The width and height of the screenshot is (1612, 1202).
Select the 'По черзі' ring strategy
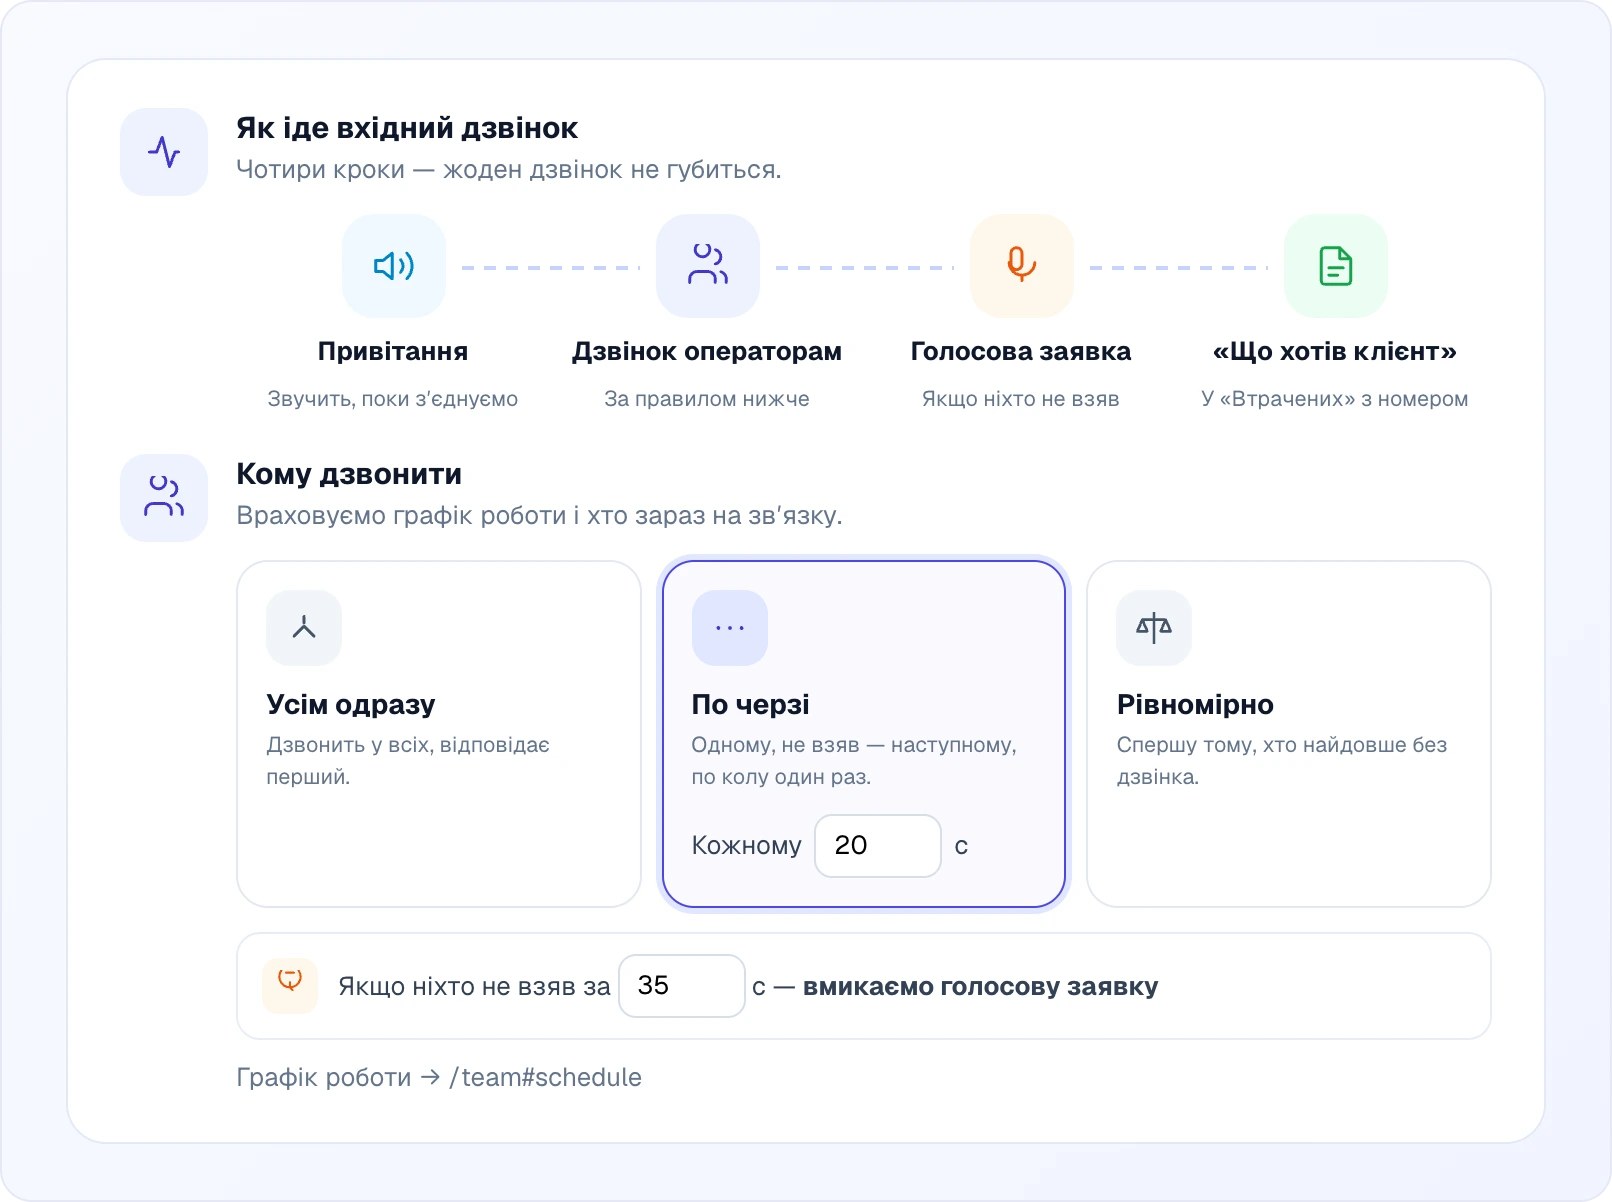(864, 734)
